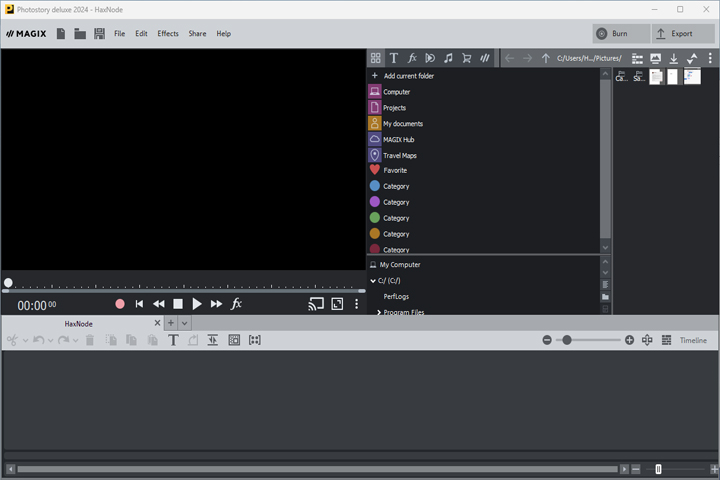The height and width of the screenshot is (480, 720).
Task: Open the Import tab with grid icon
Action: click(376, 58)
